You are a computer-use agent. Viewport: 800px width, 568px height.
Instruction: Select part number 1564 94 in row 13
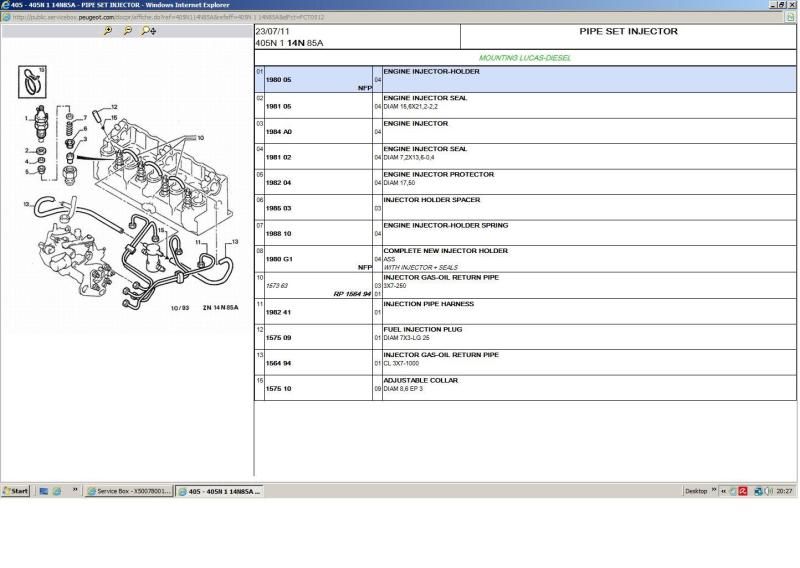(x=278, y=363)
